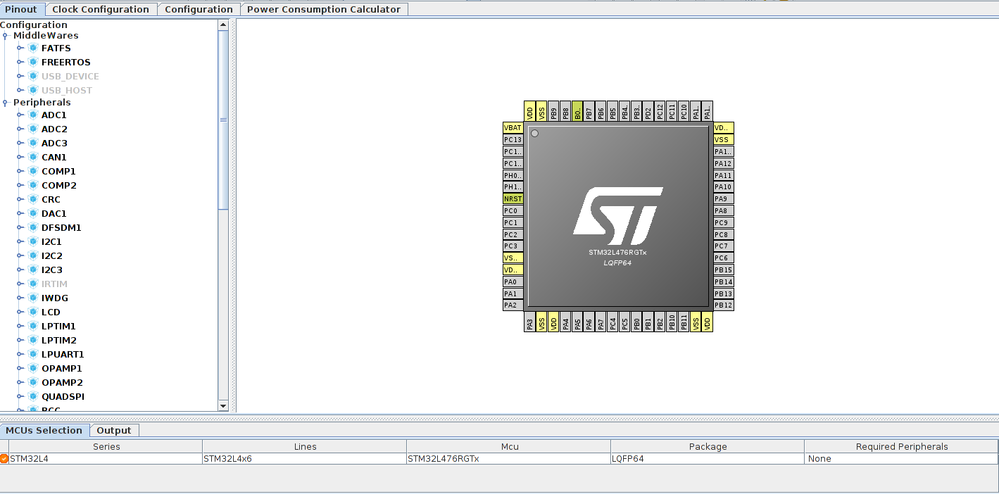Open the Configuration tab
Viewport: 999px width, 494px height.
199,9
